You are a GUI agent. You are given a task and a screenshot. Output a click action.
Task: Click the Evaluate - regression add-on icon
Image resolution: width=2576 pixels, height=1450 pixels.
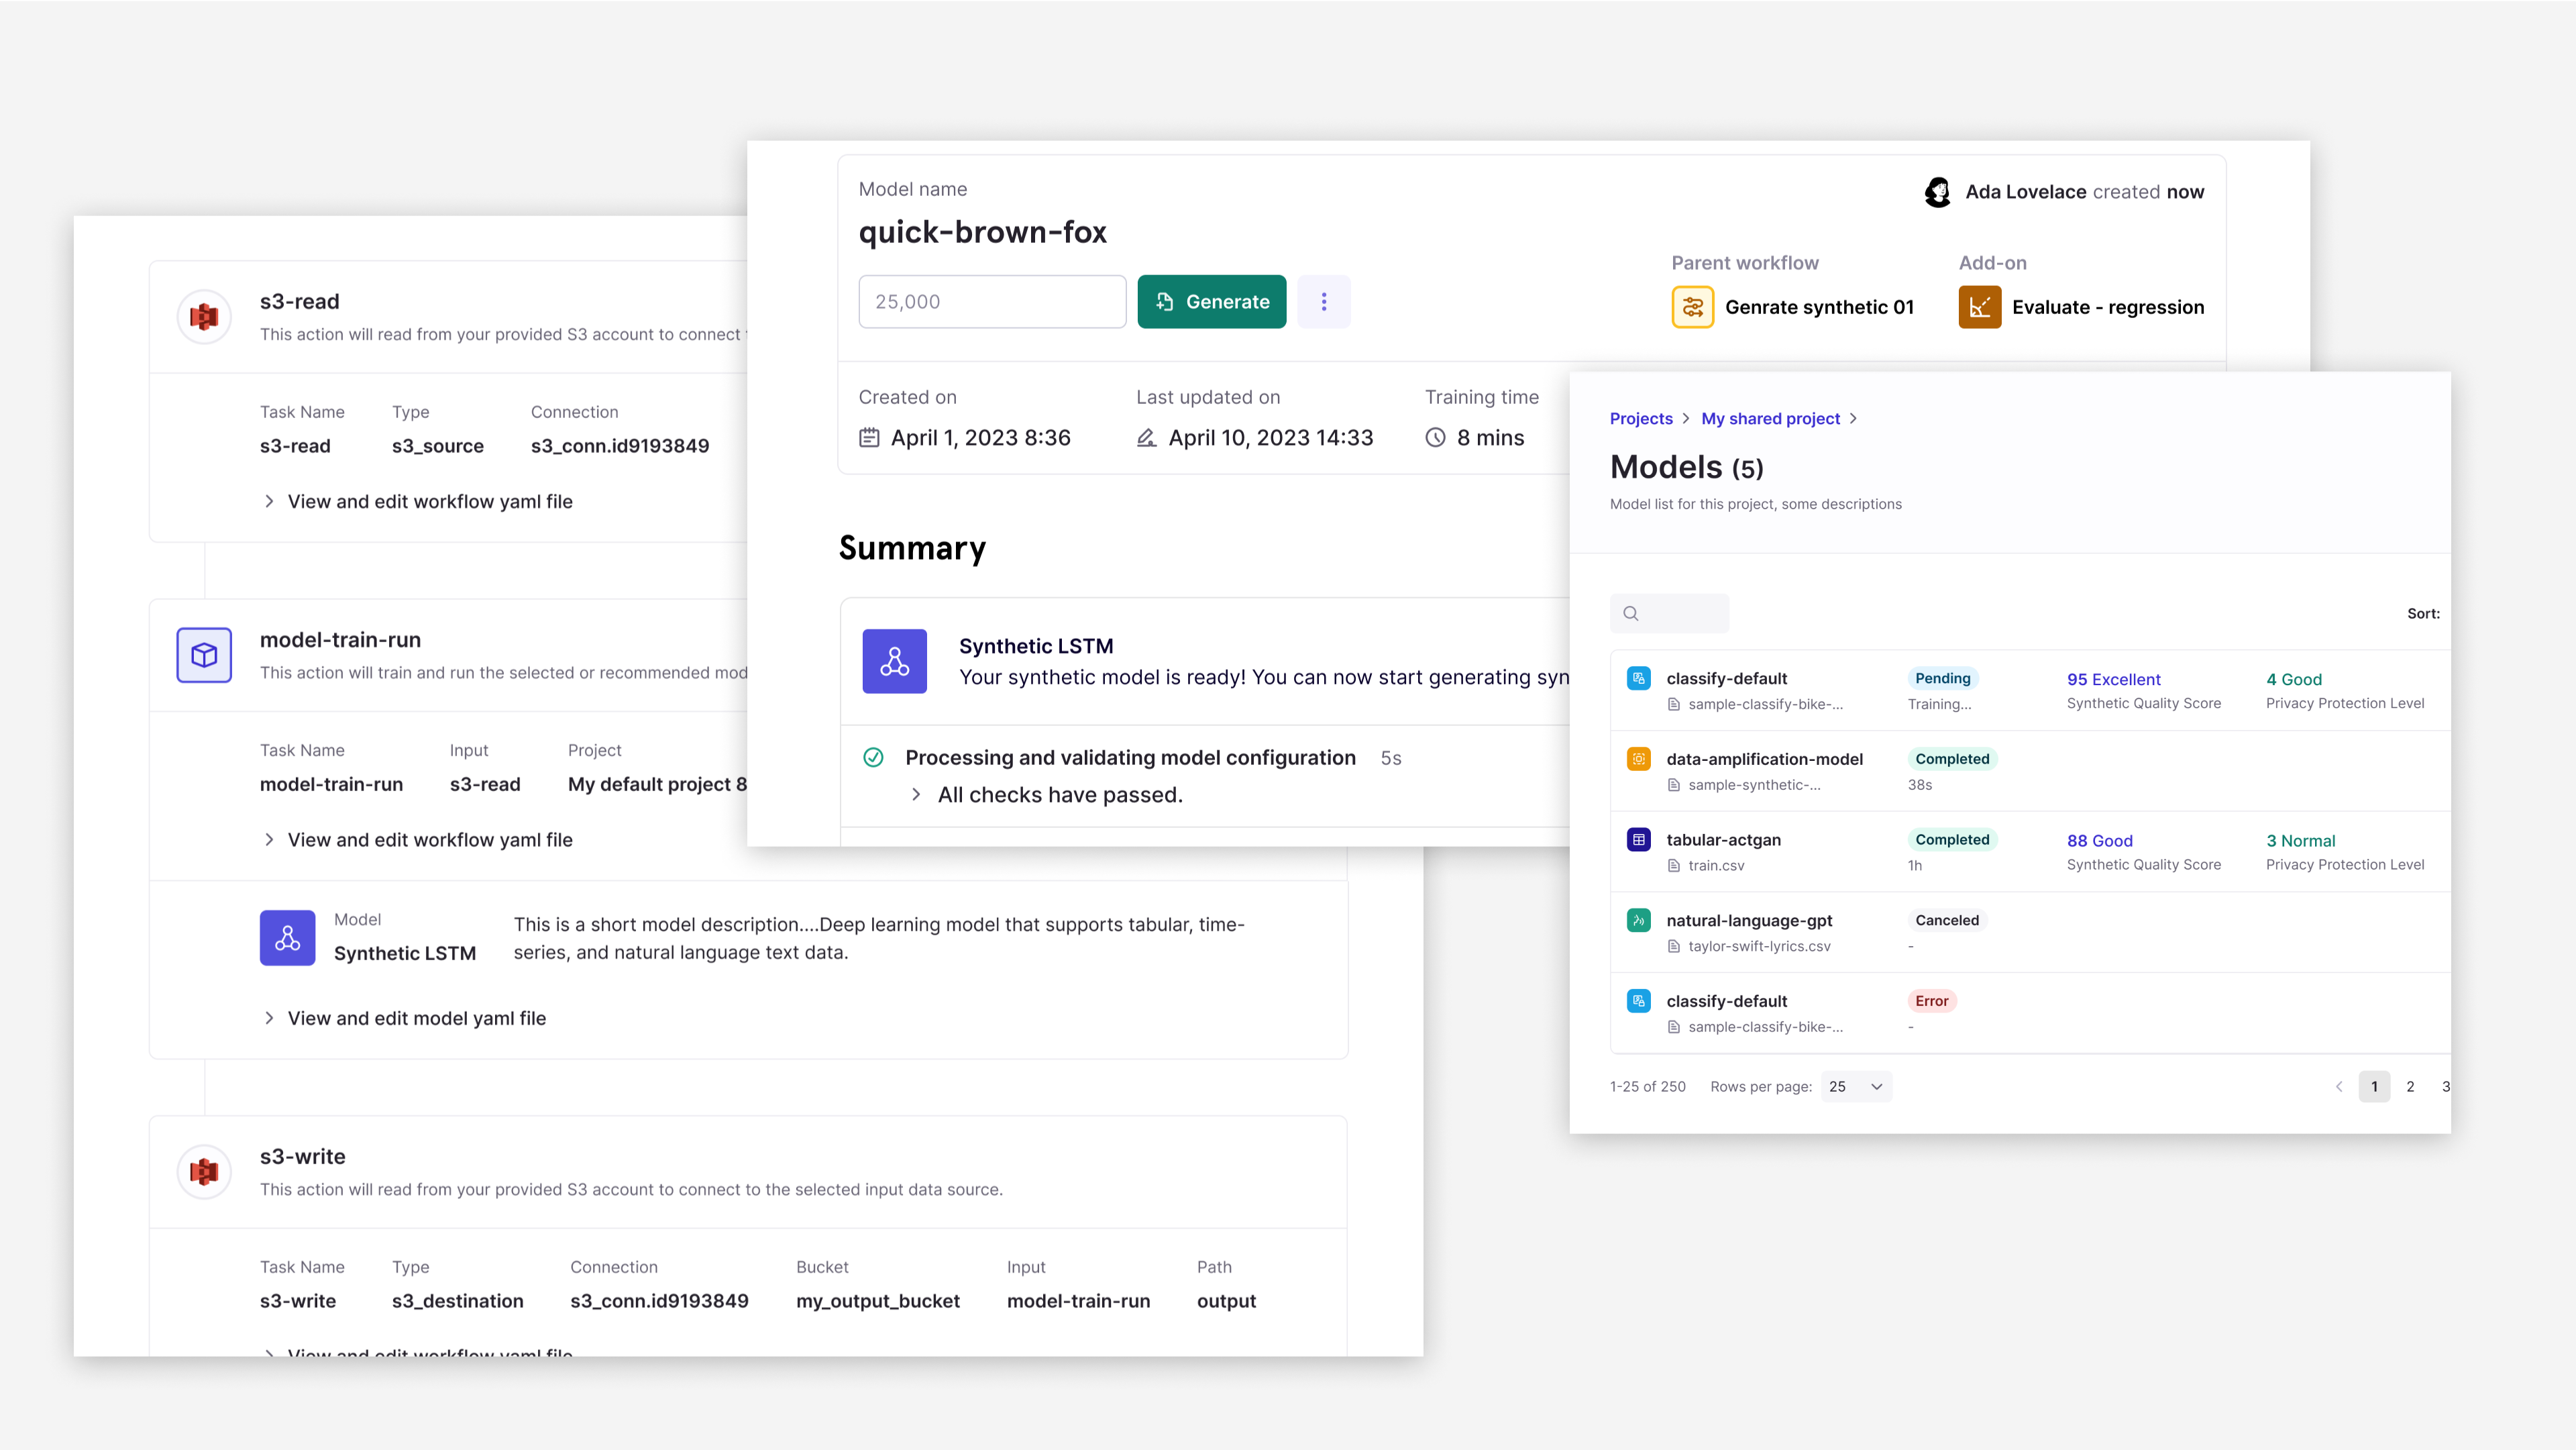(x=1979, y=307)
